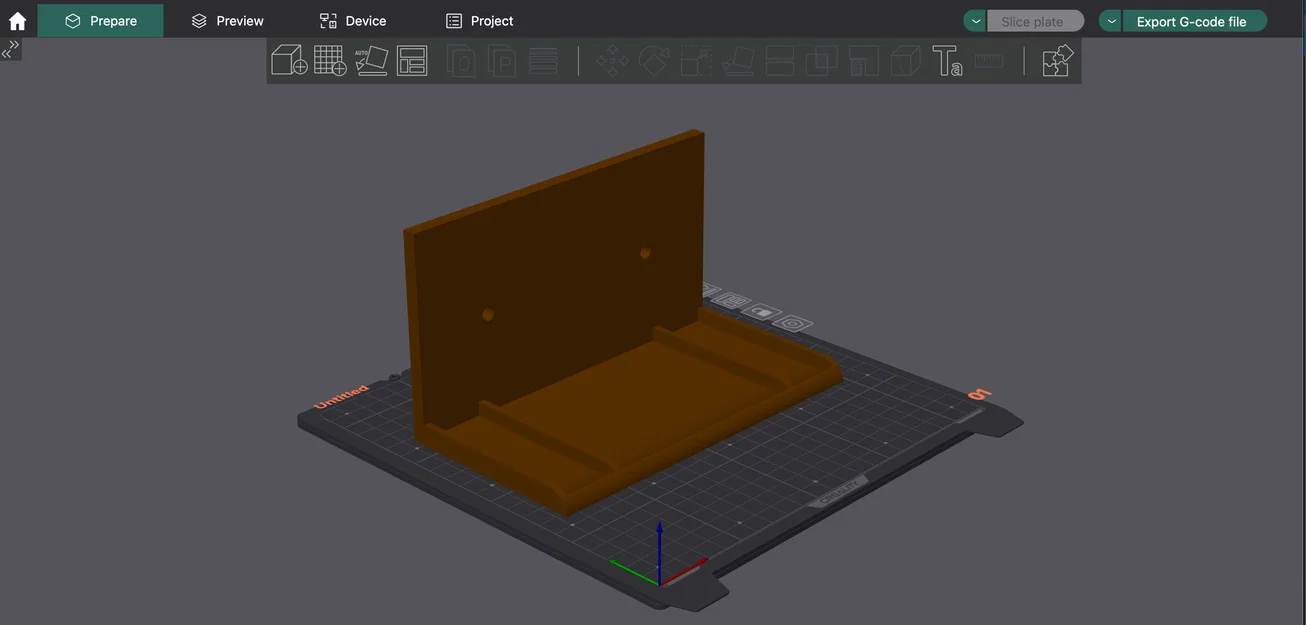The image size is (1306, 625).
Task: Arrange all objects from top toolbar
Action: point(412,60)
